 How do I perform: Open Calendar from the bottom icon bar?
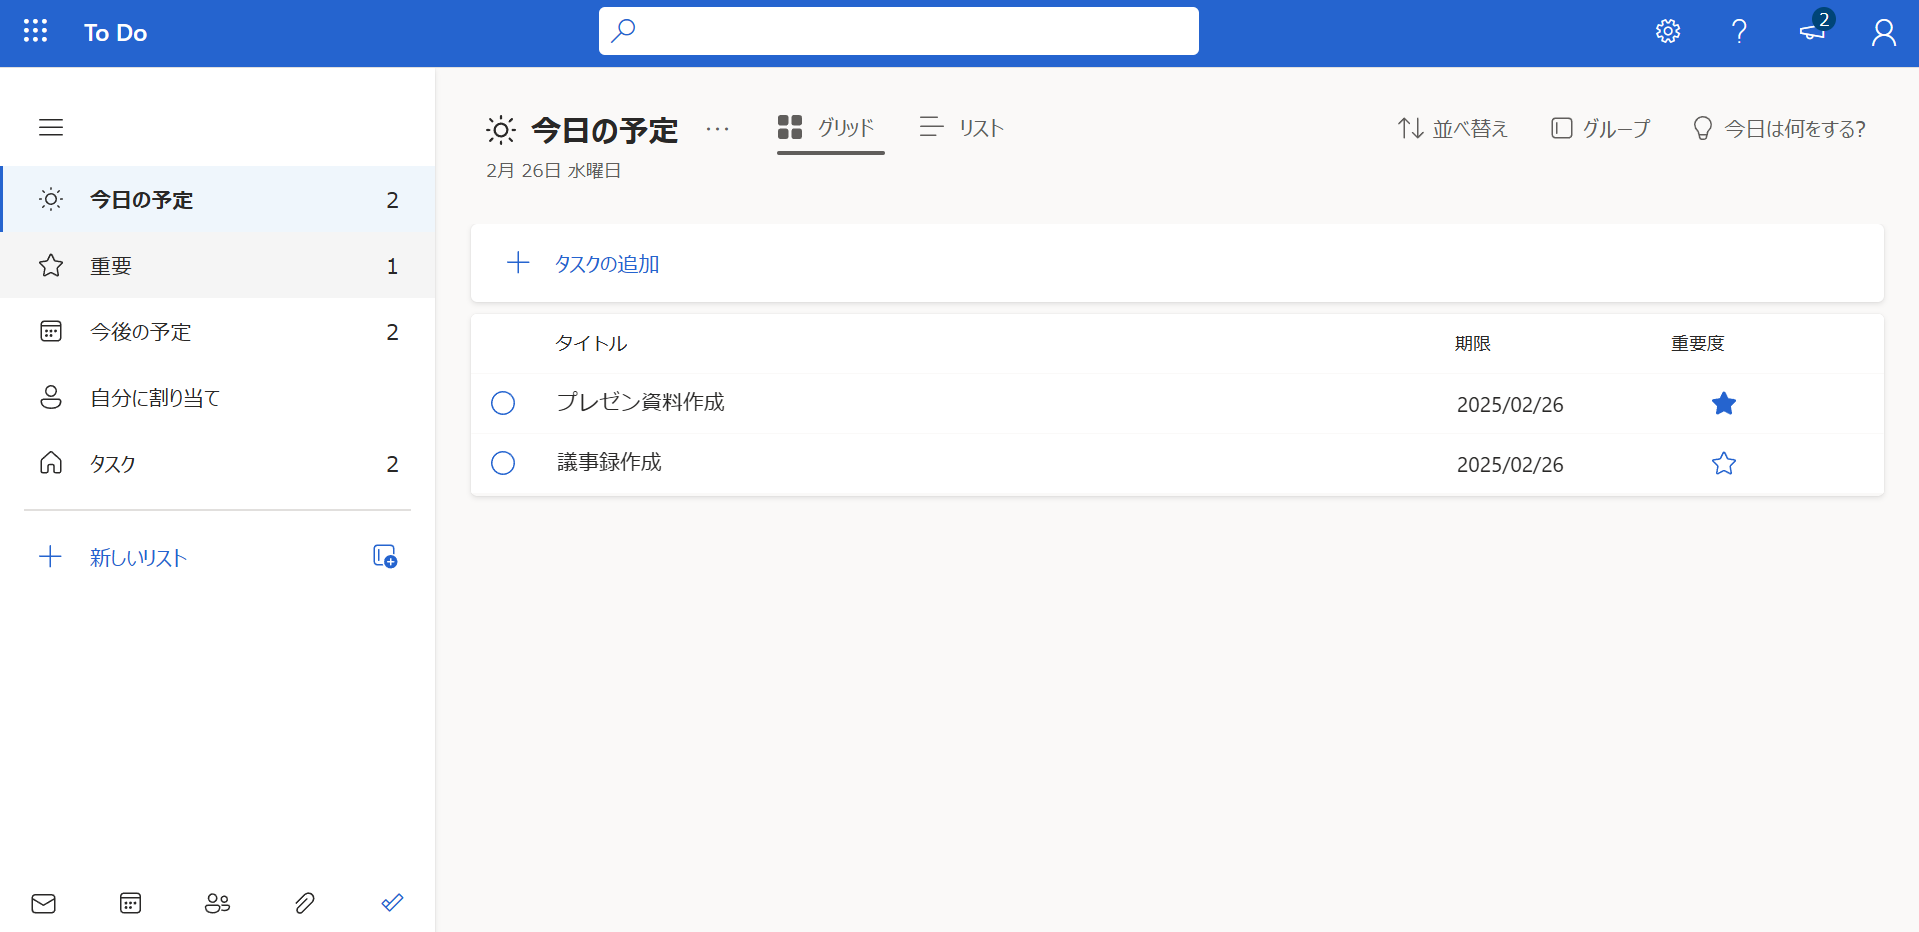point(130,903)
